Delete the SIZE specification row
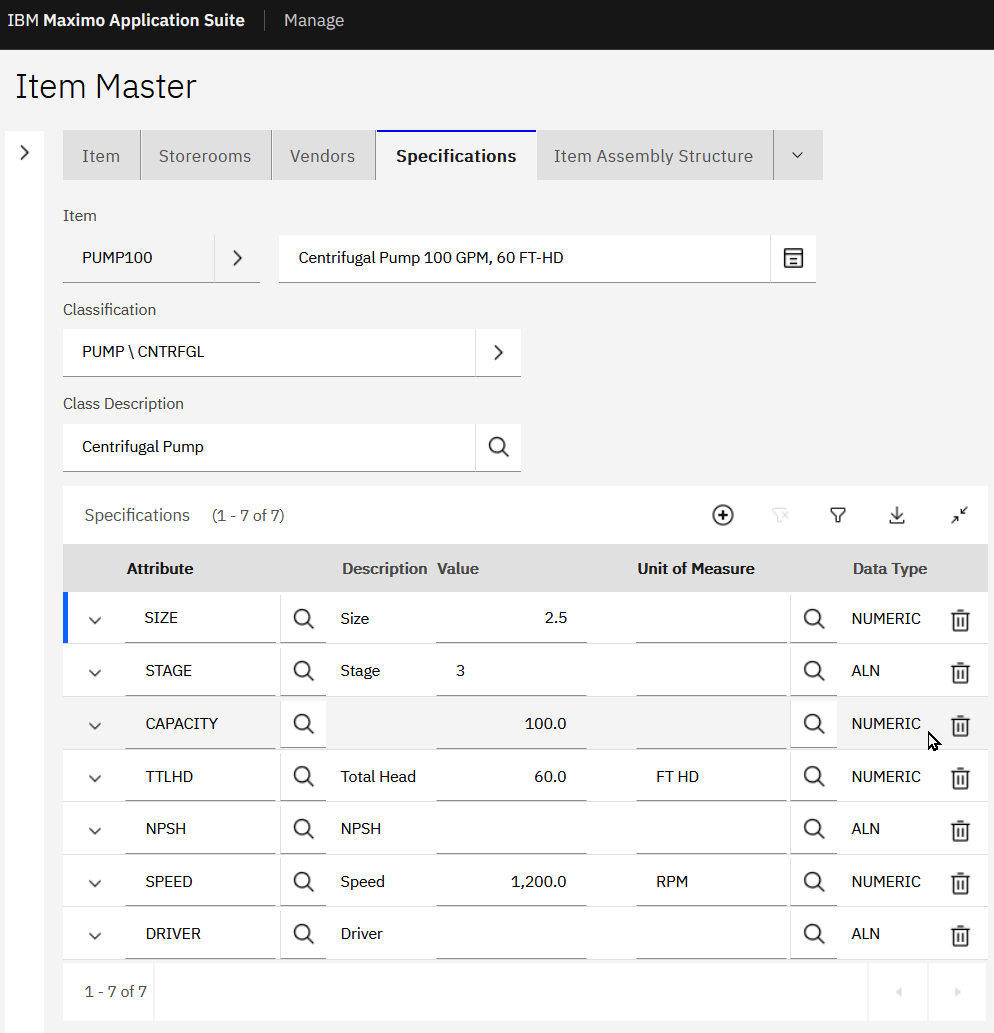Viewport: 994px width, 1033px height. point(960,620)
